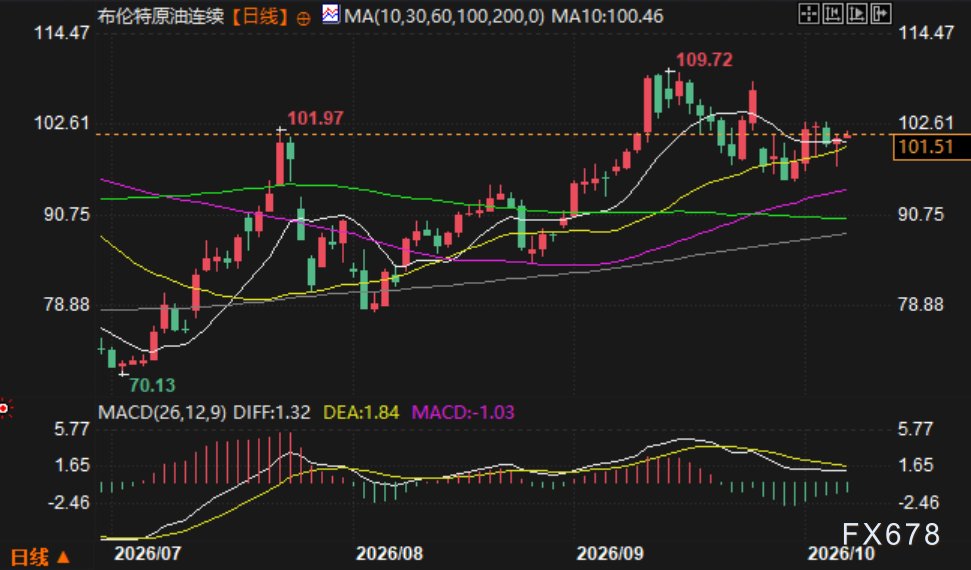Click the 2026/08 date label on time axis

click(x=390, y=553)
